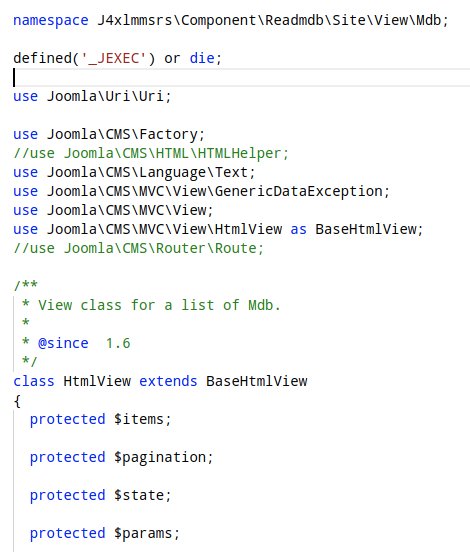Click the commented-out HTMLHelper import line

(151, 153)
